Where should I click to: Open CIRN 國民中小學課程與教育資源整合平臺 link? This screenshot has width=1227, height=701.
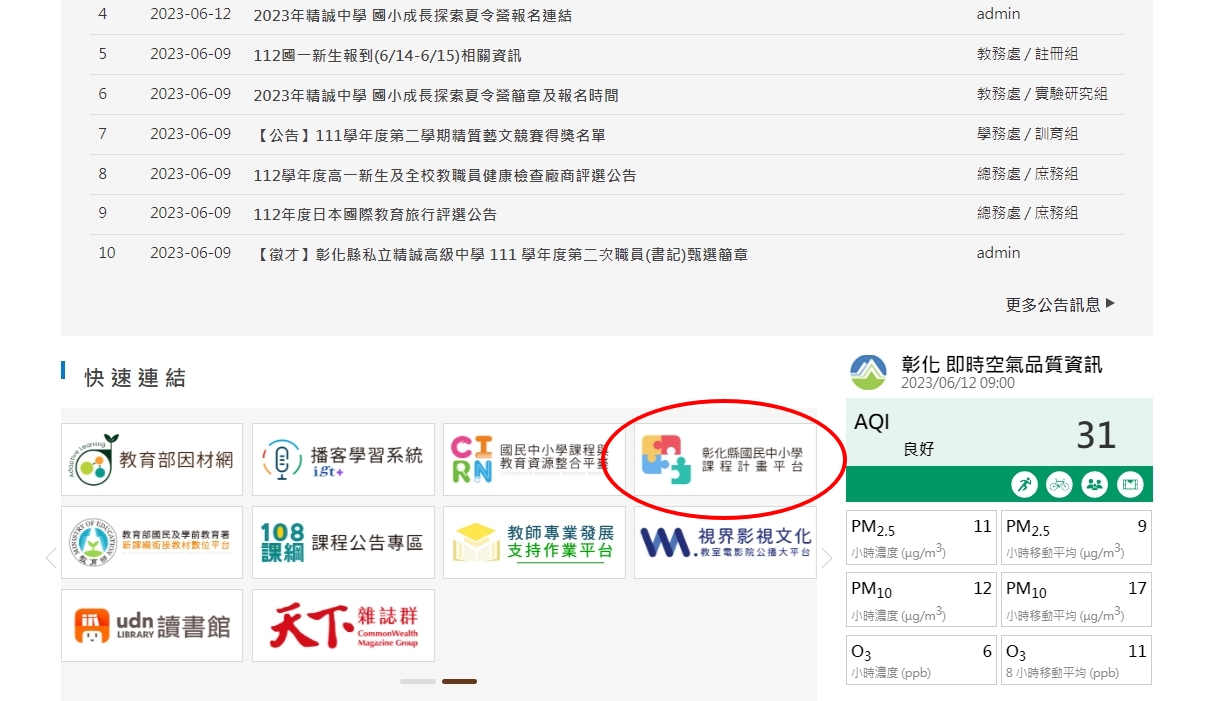tap(534, 460)
